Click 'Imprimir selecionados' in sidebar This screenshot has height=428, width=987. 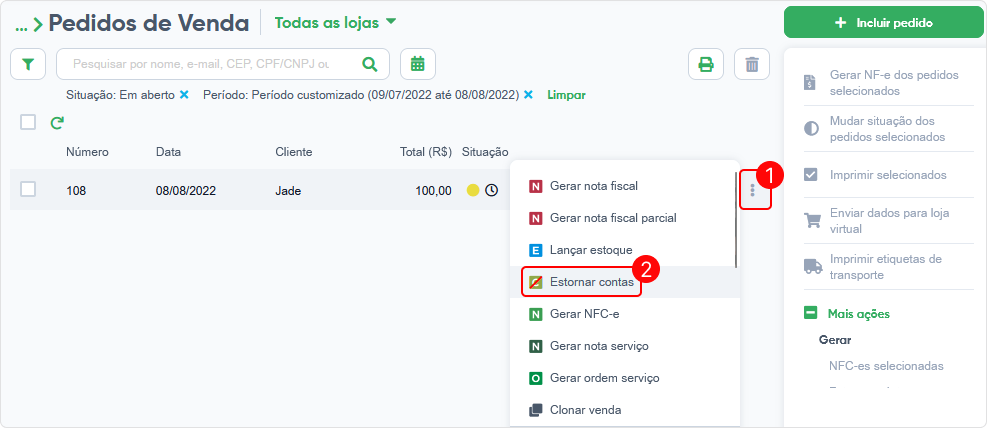coord(888,175)
